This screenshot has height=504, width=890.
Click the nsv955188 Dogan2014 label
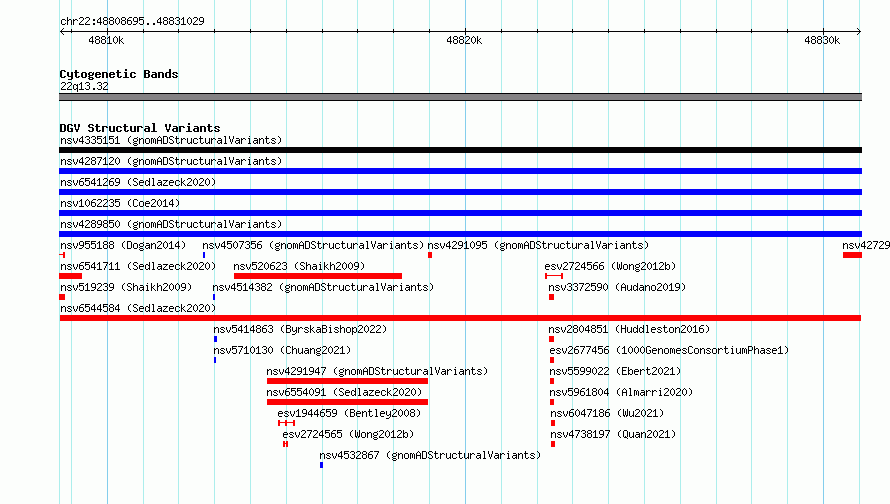coord(123,245)
